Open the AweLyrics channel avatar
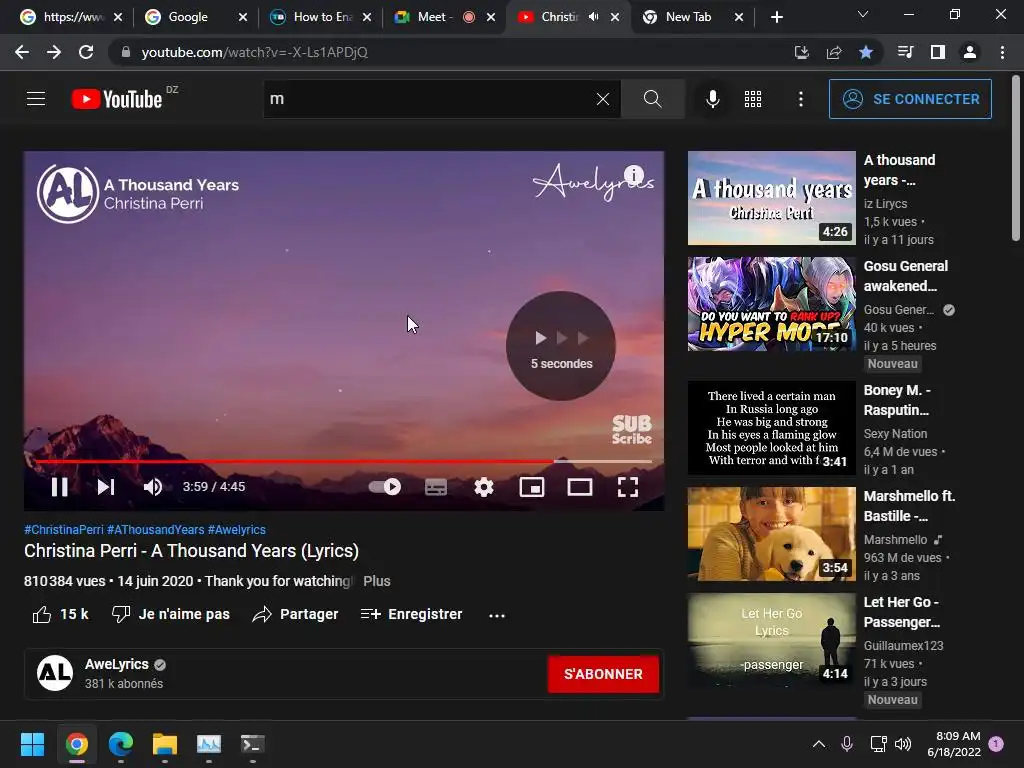1024x768 pixels. pos(55,673)
